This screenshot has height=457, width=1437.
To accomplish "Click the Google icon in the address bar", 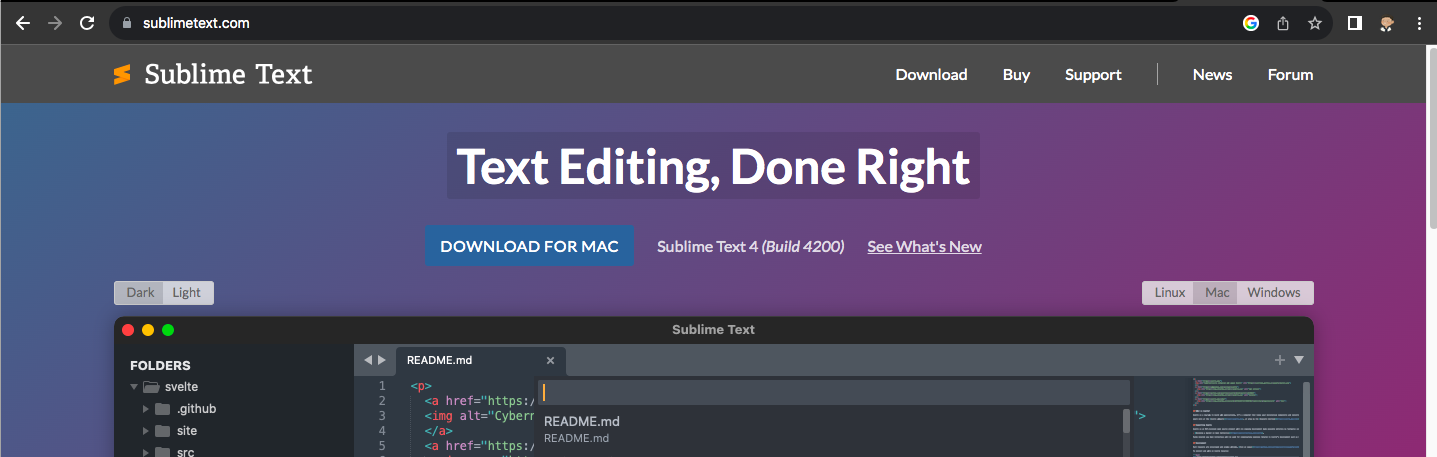I will 1251,23.
